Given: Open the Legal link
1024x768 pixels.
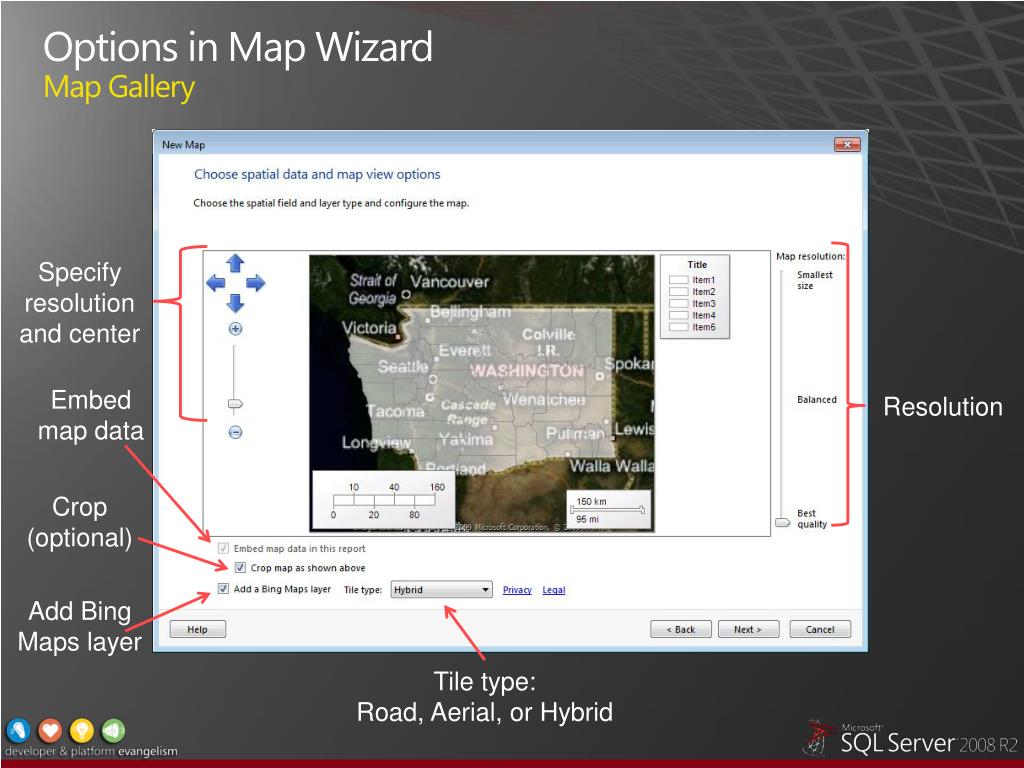Looking at the screenshot, I should click(554, 590).
